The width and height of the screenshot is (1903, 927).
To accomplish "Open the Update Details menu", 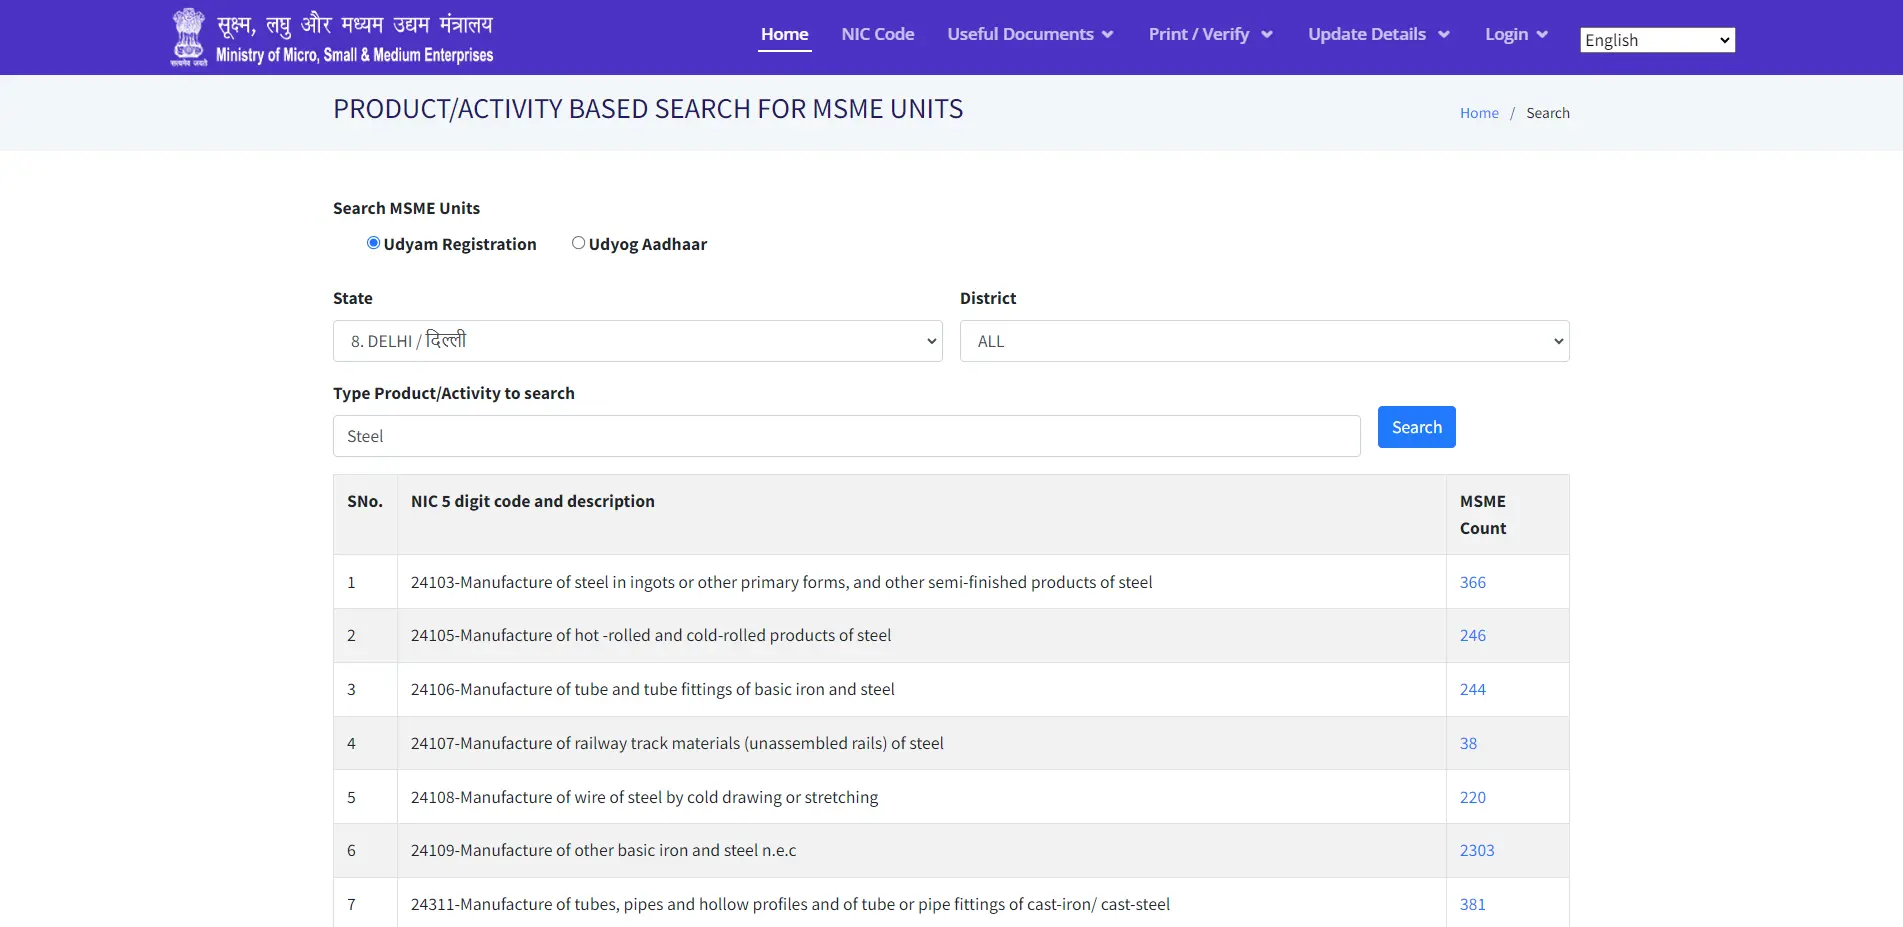I will pos(1378,34).
